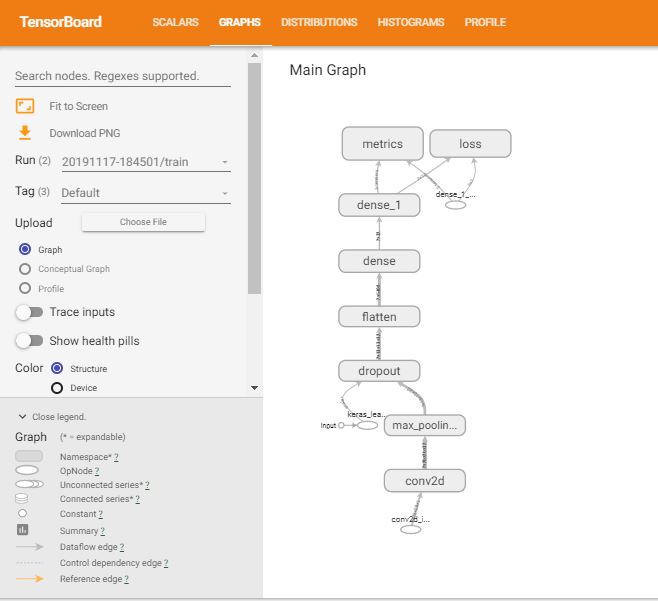Open the Run dropdown 20191117-184501/train
Image resolution: width=658 pixels, height=601 pixels.
click(145, 162)
